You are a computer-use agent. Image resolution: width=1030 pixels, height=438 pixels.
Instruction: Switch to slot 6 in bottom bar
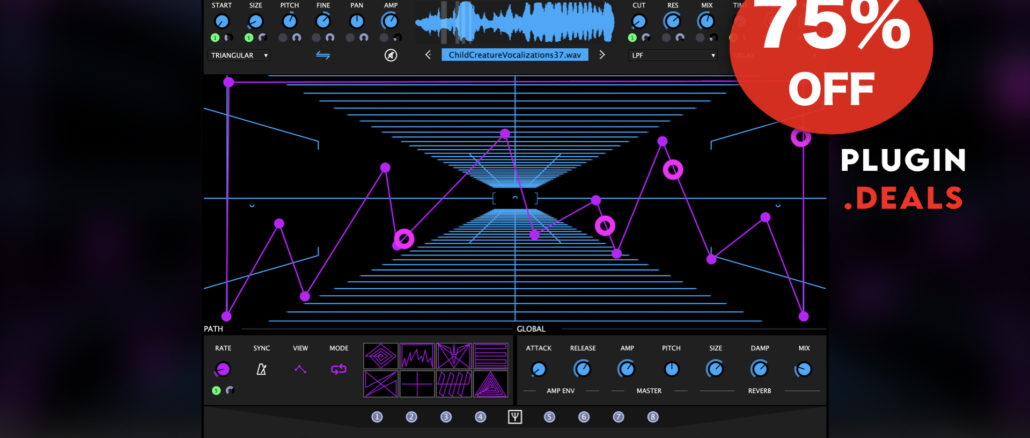pyautogui.click(x=584, y=416)
